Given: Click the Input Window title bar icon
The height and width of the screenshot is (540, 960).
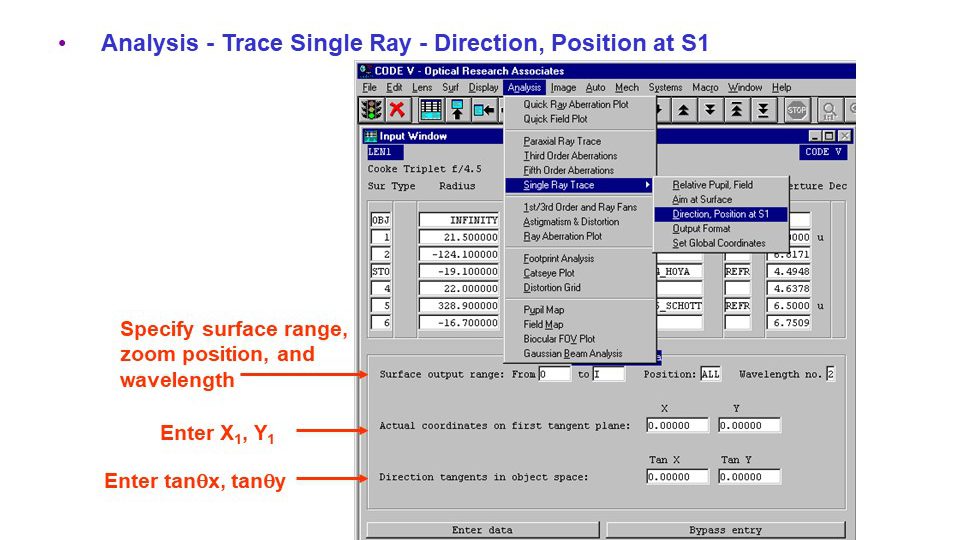Looking at the screenshot, I should (370, 136).
